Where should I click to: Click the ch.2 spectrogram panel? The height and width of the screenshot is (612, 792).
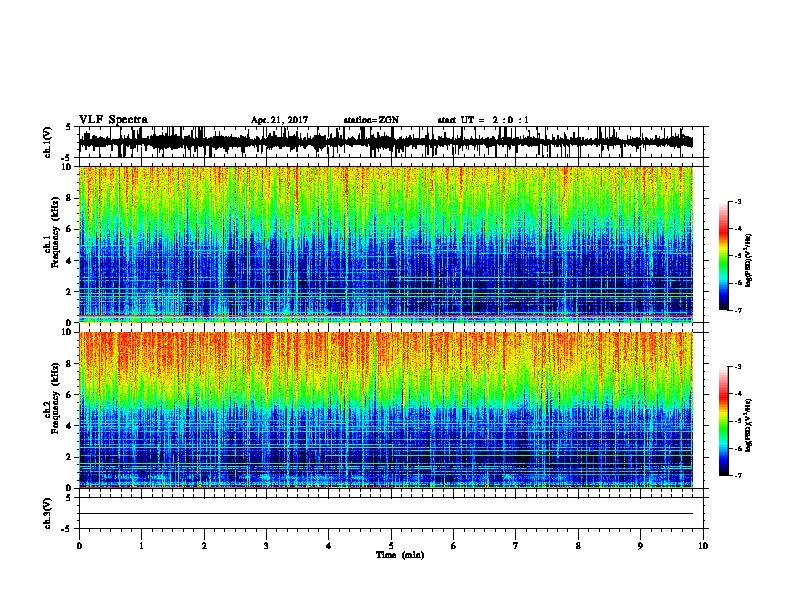point(385,410)
